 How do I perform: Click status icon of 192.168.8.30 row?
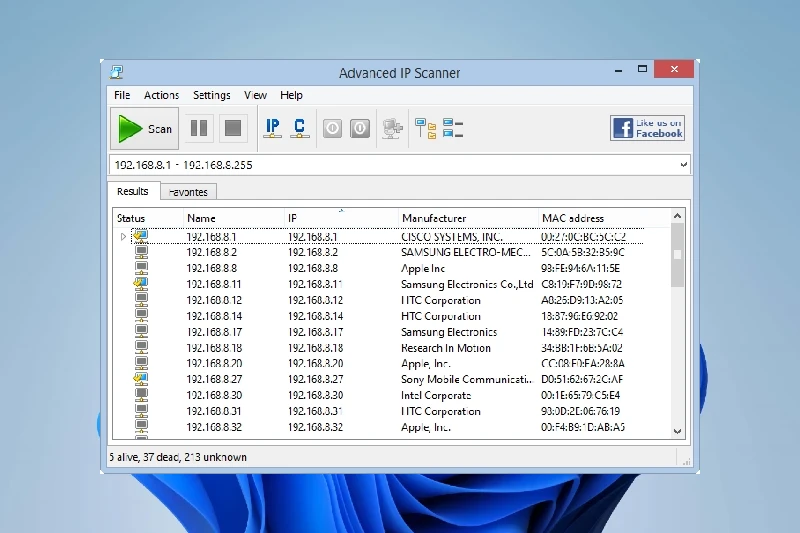point(141,395)
